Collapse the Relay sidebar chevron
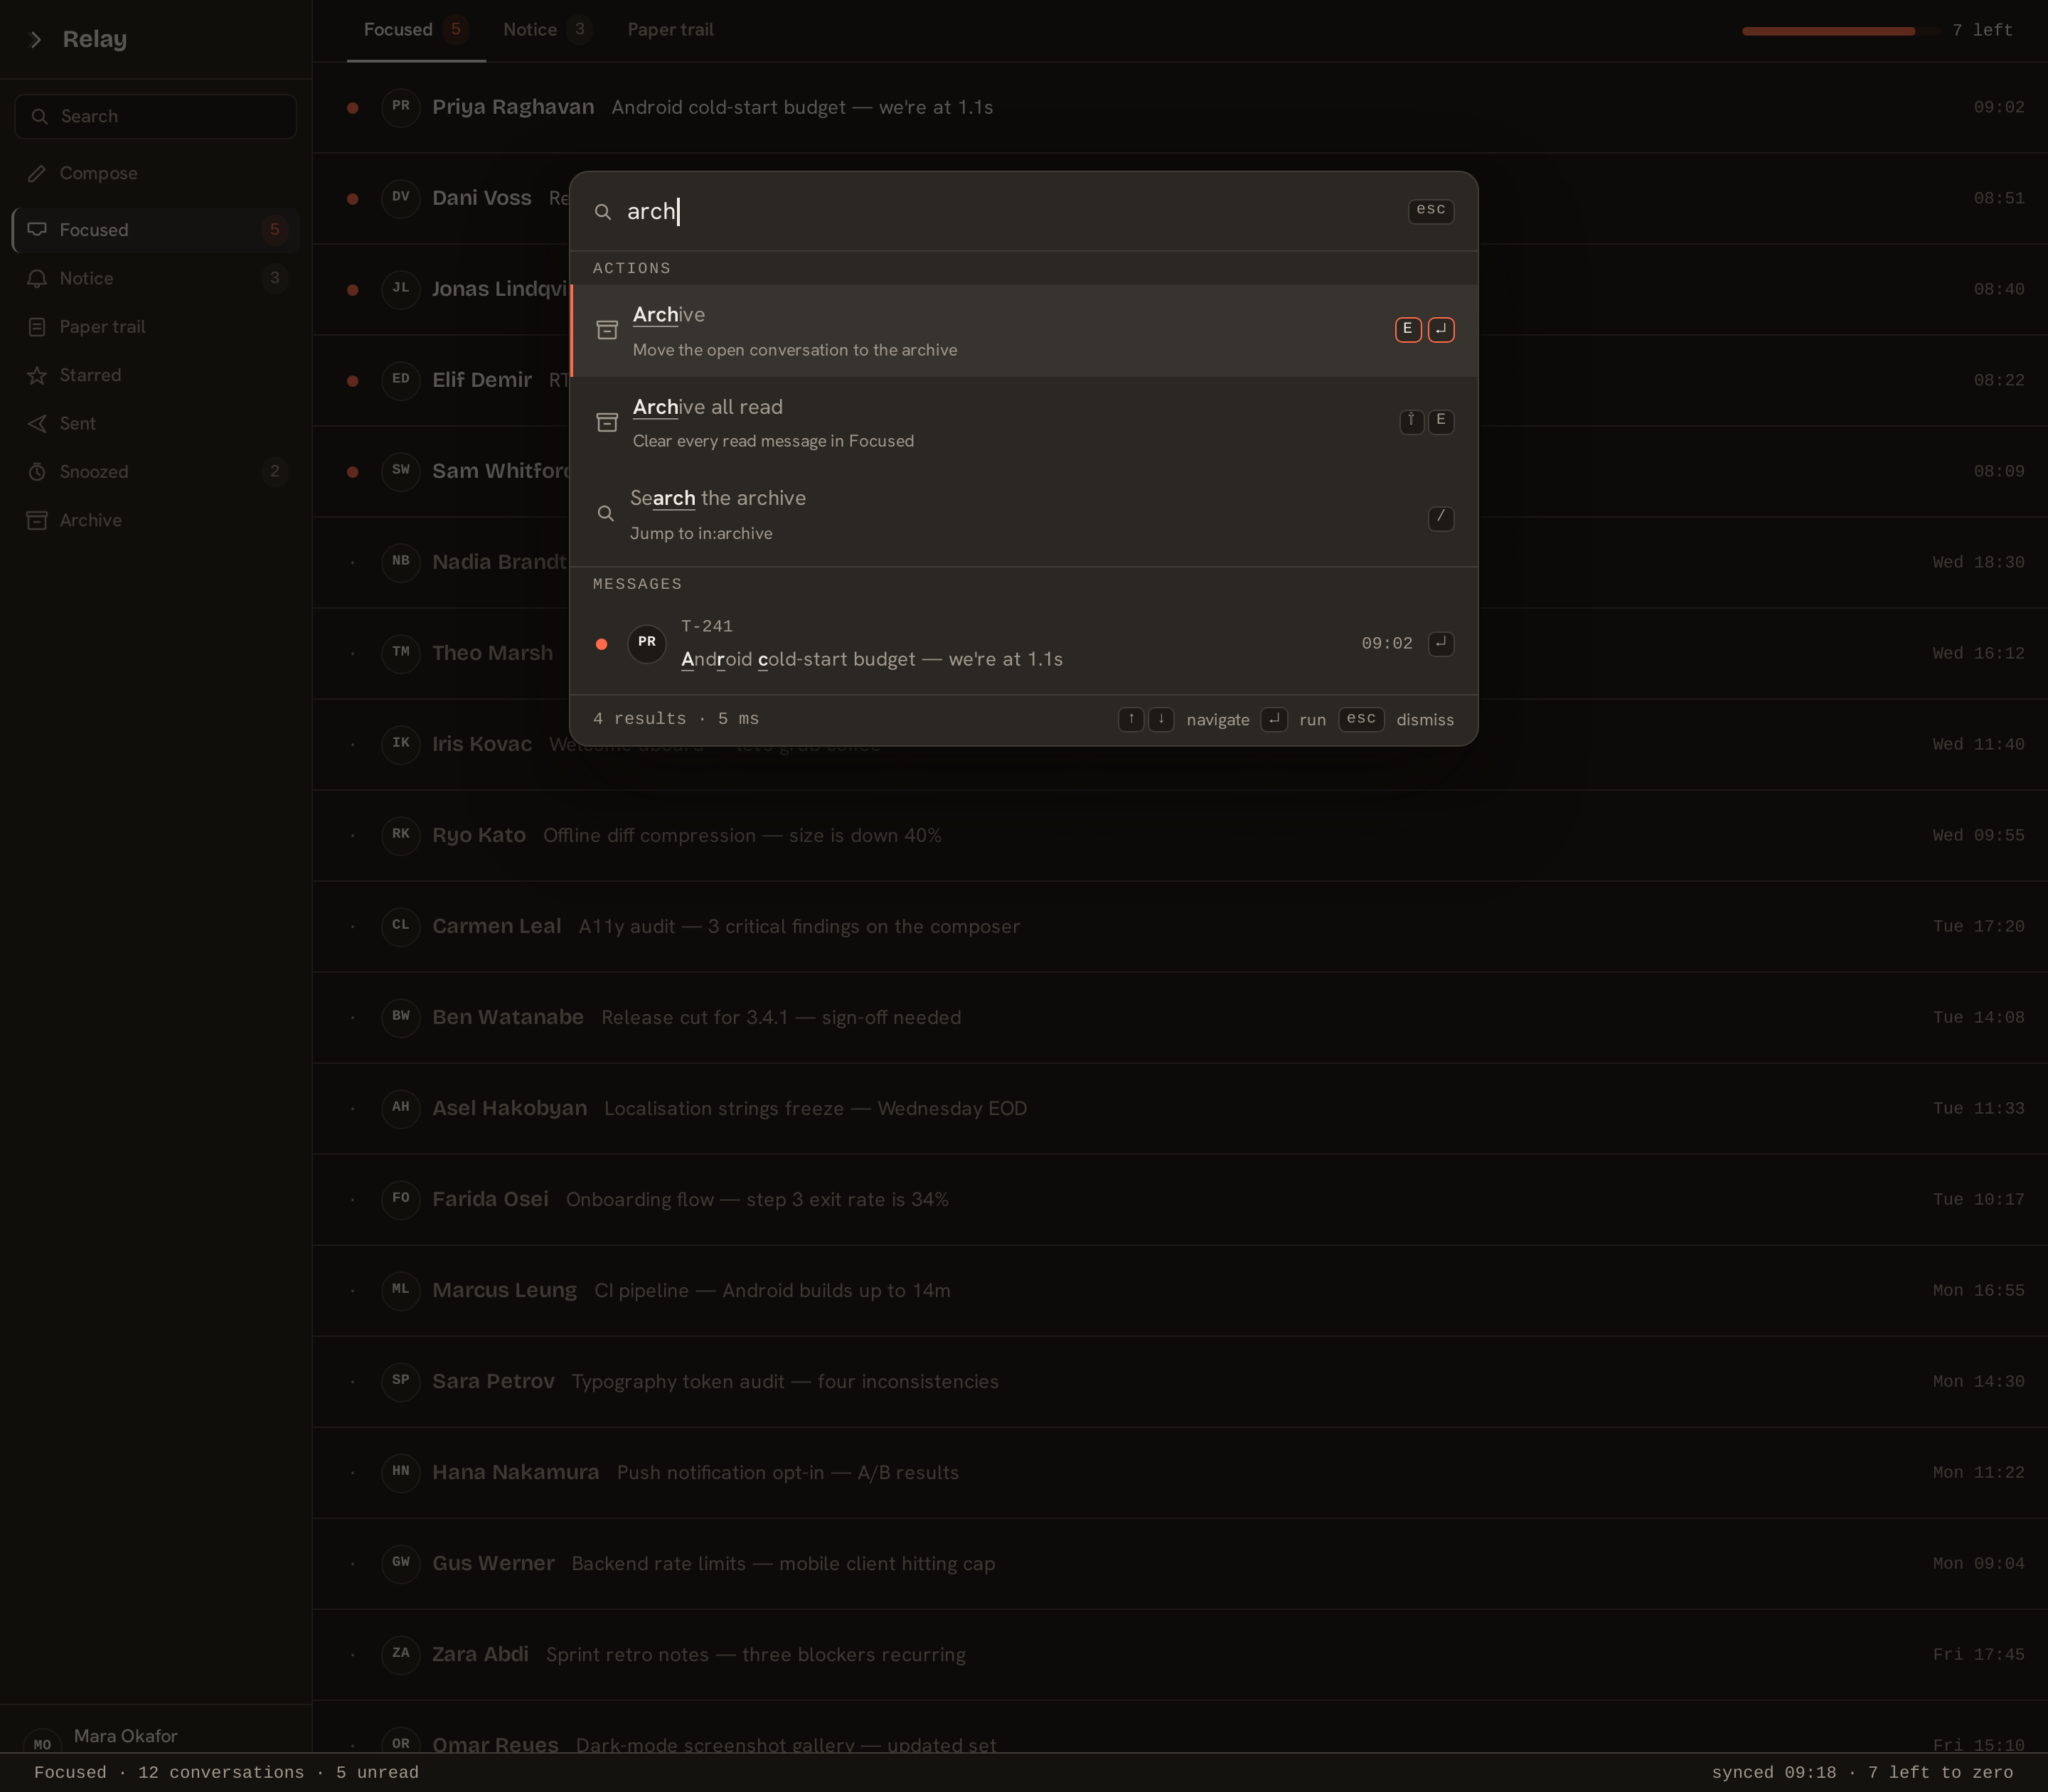 pyautogui.click(x=36, y=39)
